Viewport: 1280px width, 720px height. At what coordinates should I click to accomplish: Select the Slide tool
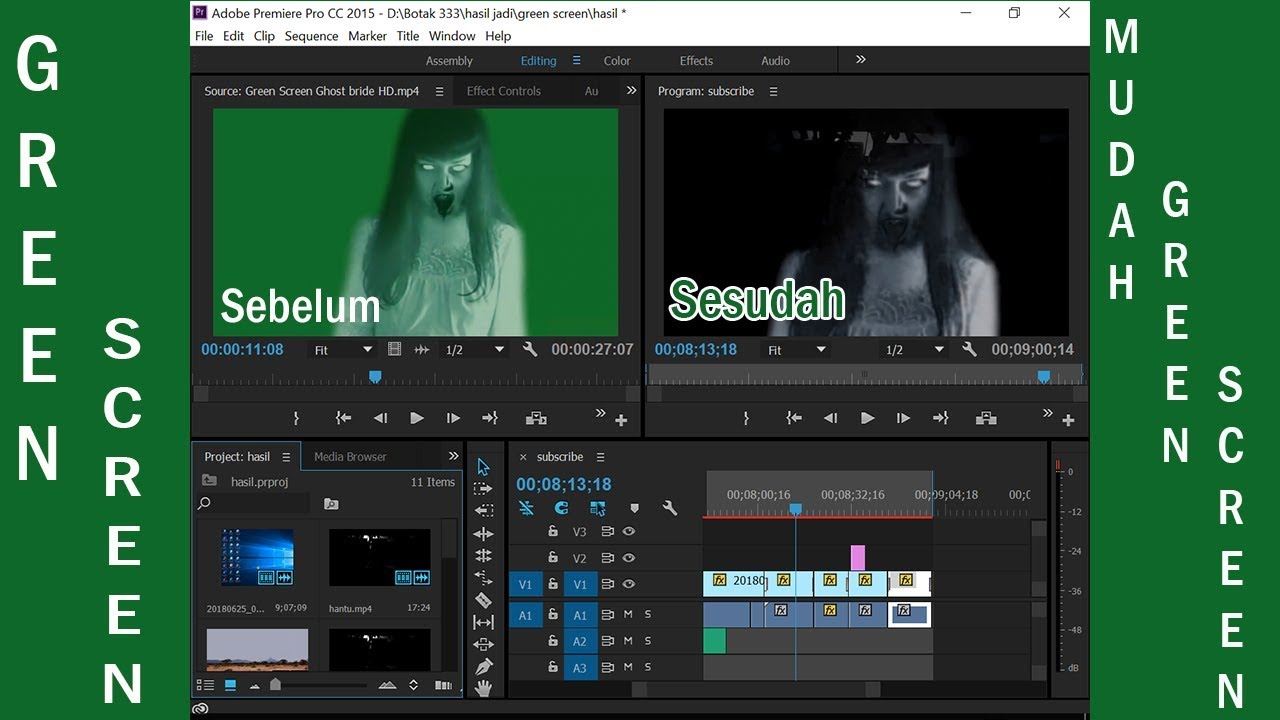coord(483,644)
